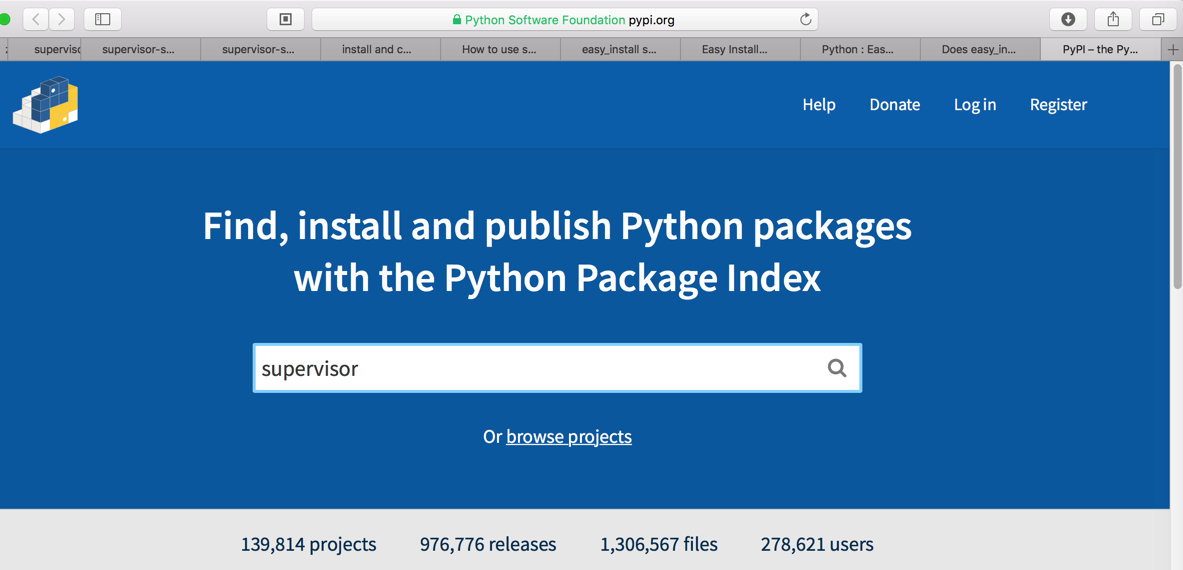This screenshot has width=1183, height=570.
Task: Show all tabs overview icon
Action: (x=1158, y=19)
